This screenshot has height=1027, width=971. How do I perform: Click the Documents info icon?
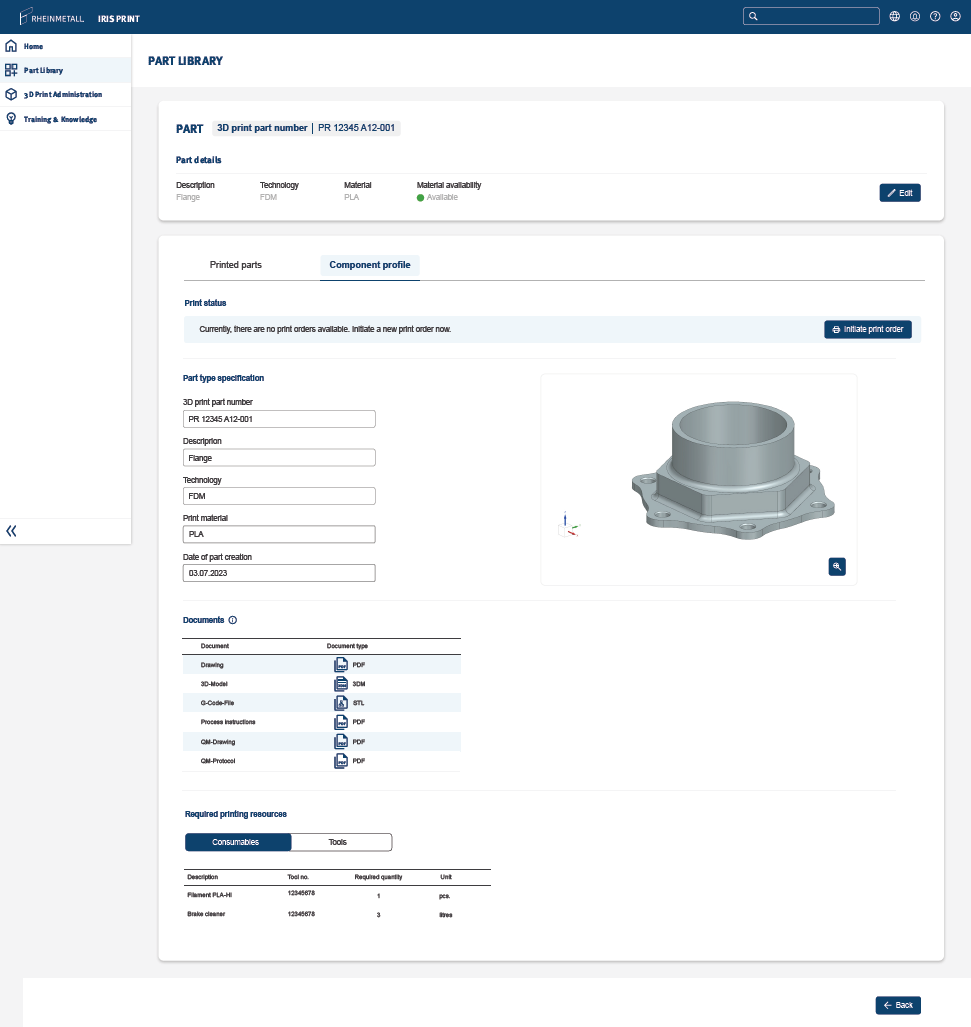tap(233, 620)
